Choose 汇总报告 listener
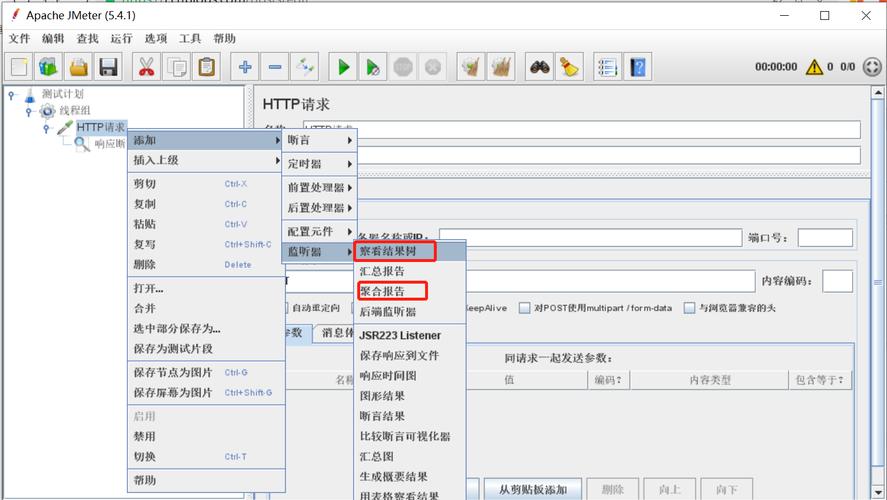This screenshot has height=500, width=887. pos(410,271)
